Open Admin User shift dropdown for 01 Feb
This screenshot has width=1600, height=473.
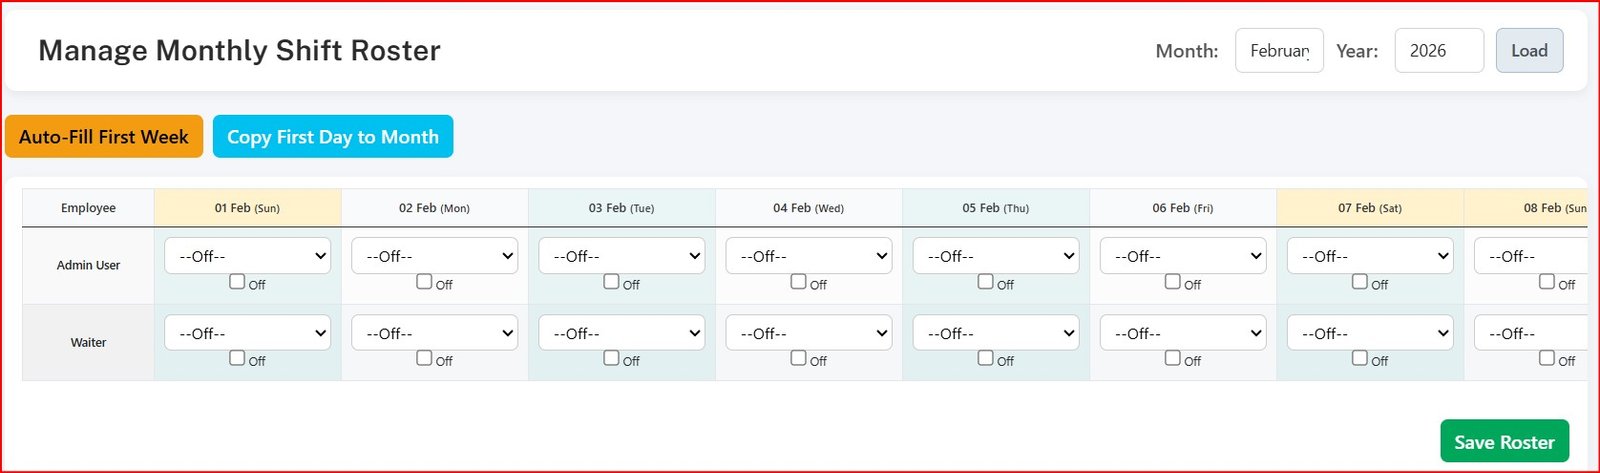click(247, 256)
